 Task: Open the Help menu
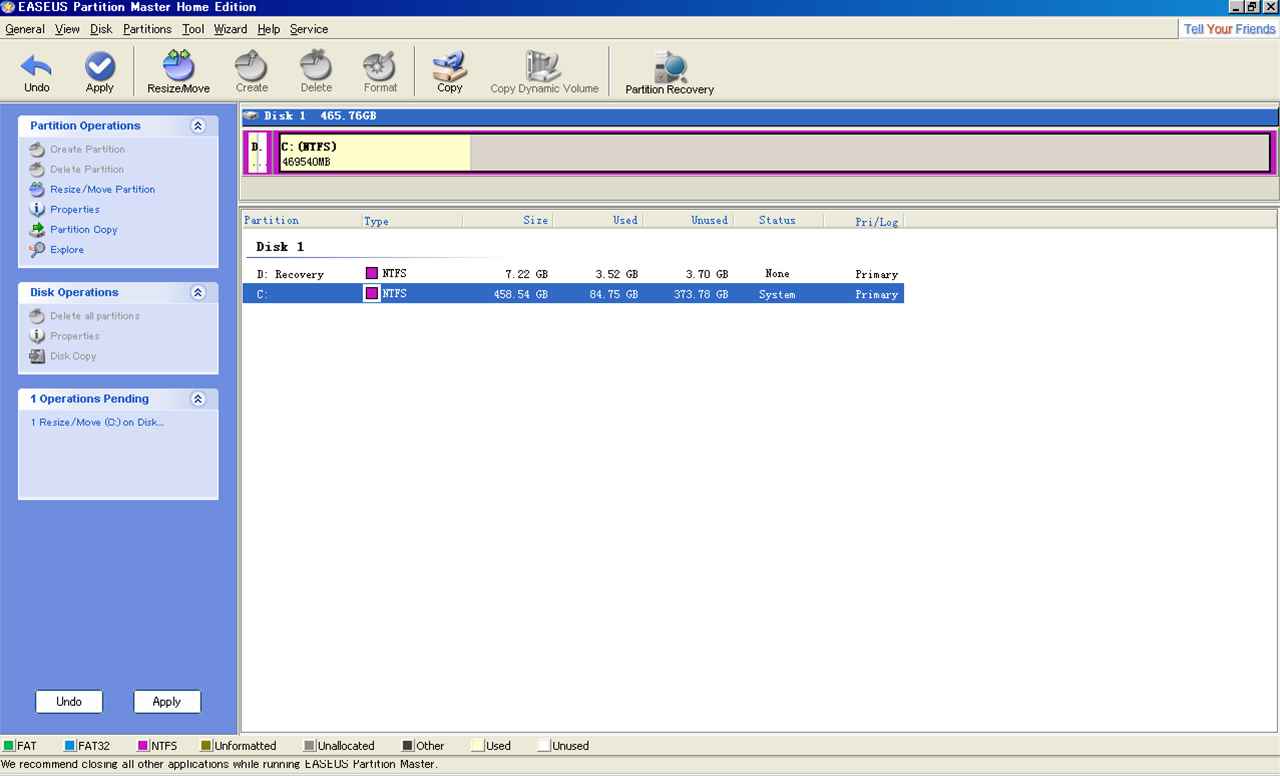[x=269, y=29]
